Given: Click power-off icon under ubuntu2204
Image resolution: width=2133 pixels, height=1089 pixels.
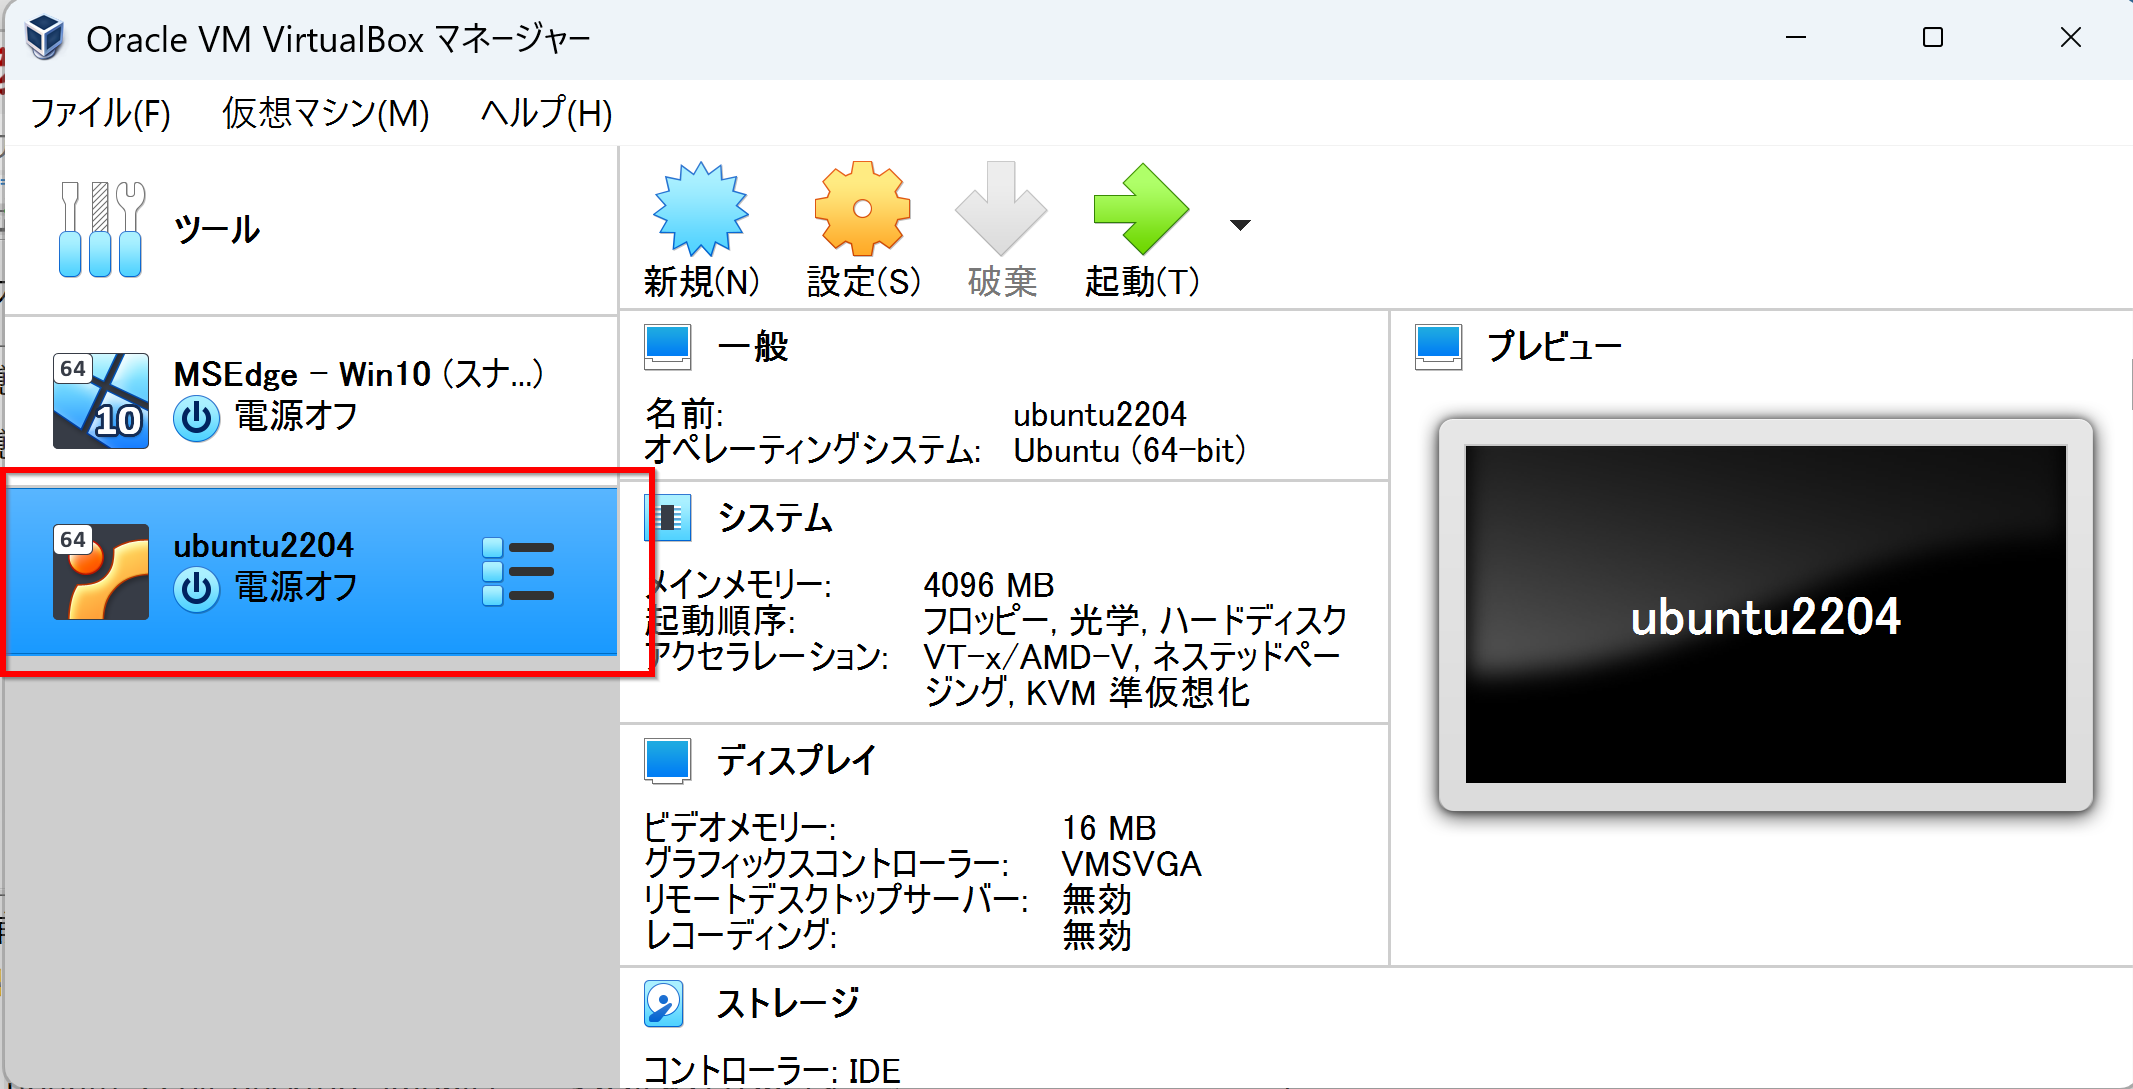Looking at the screenshot, I should (x=197, y=589).
